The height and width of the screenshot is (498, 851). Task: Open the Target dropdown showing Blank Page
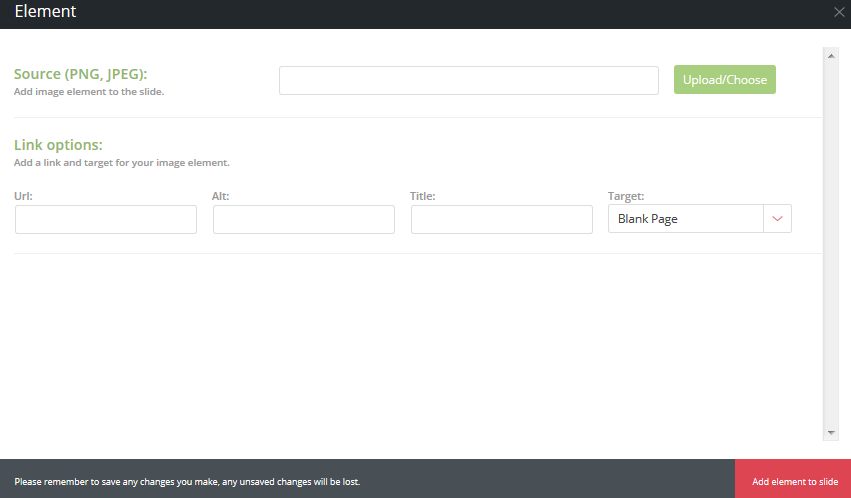686,219
